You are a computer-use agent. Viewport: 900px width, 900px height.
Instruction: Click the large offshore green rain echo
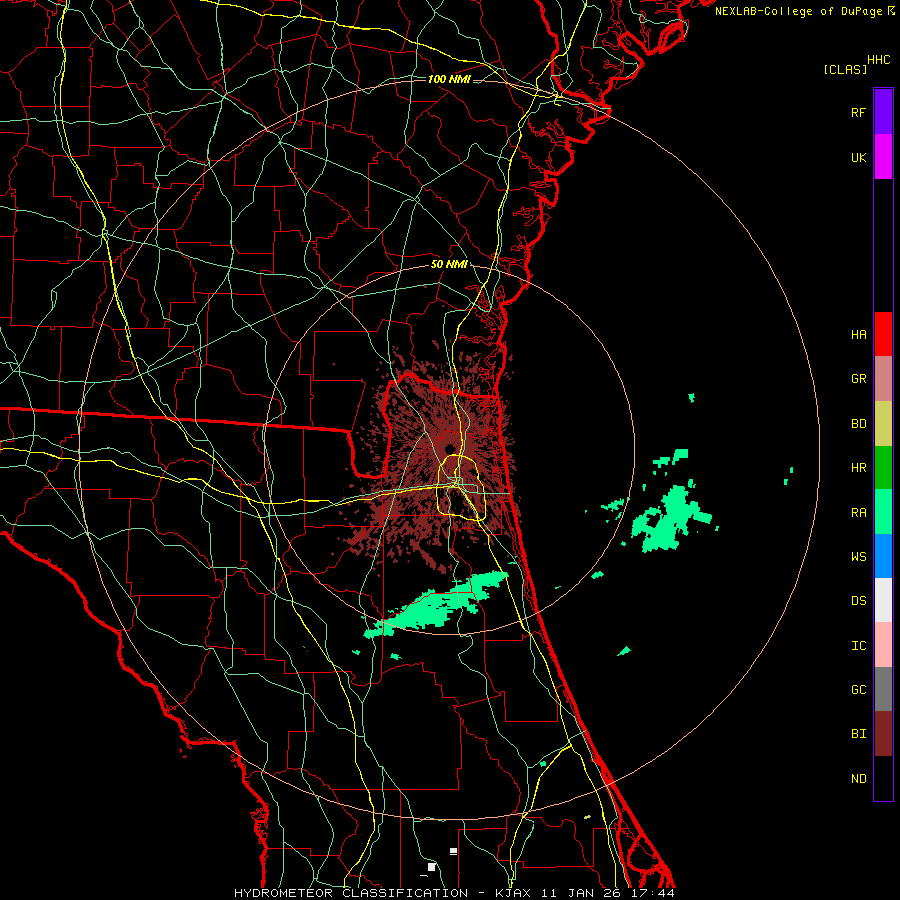(670, 519)
